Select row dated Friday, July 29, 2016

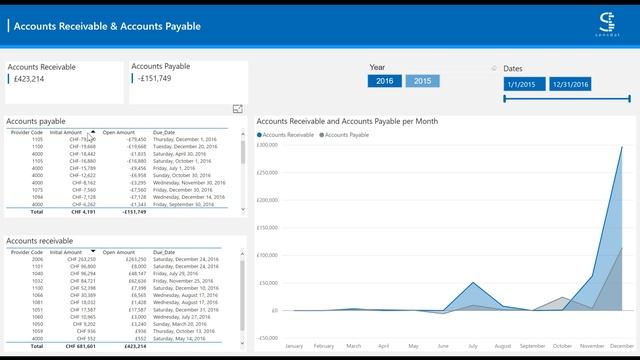(114, 273)
